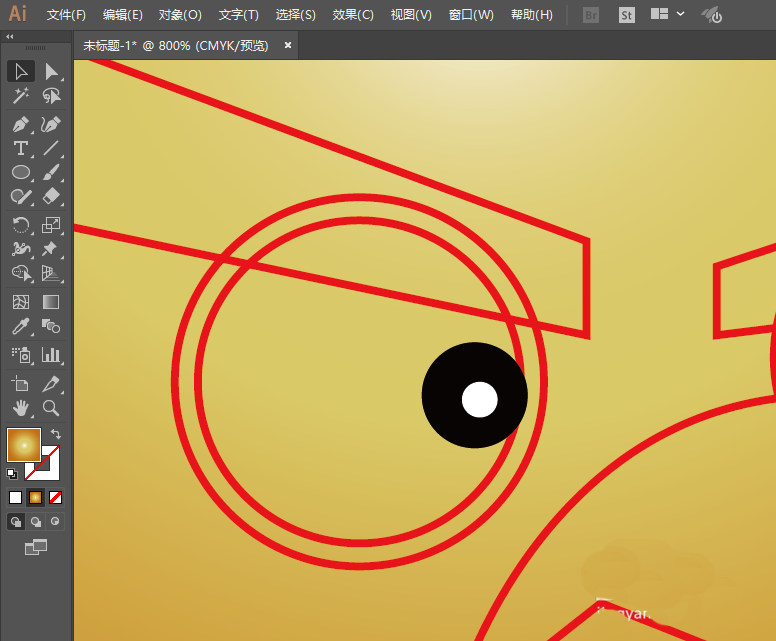The image size is (776, 641).
Task: Select the Width/Warp tool
Action: click(x=21, y=249)
